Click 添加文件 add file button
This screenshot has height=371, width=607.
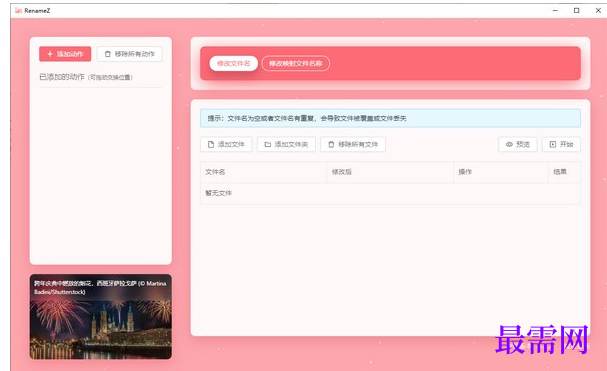(x=226, y=144)
